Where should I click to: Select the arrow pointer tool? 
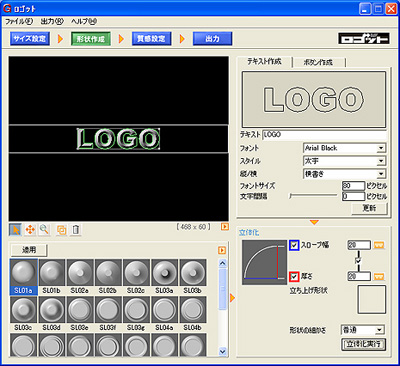[15, 230]
